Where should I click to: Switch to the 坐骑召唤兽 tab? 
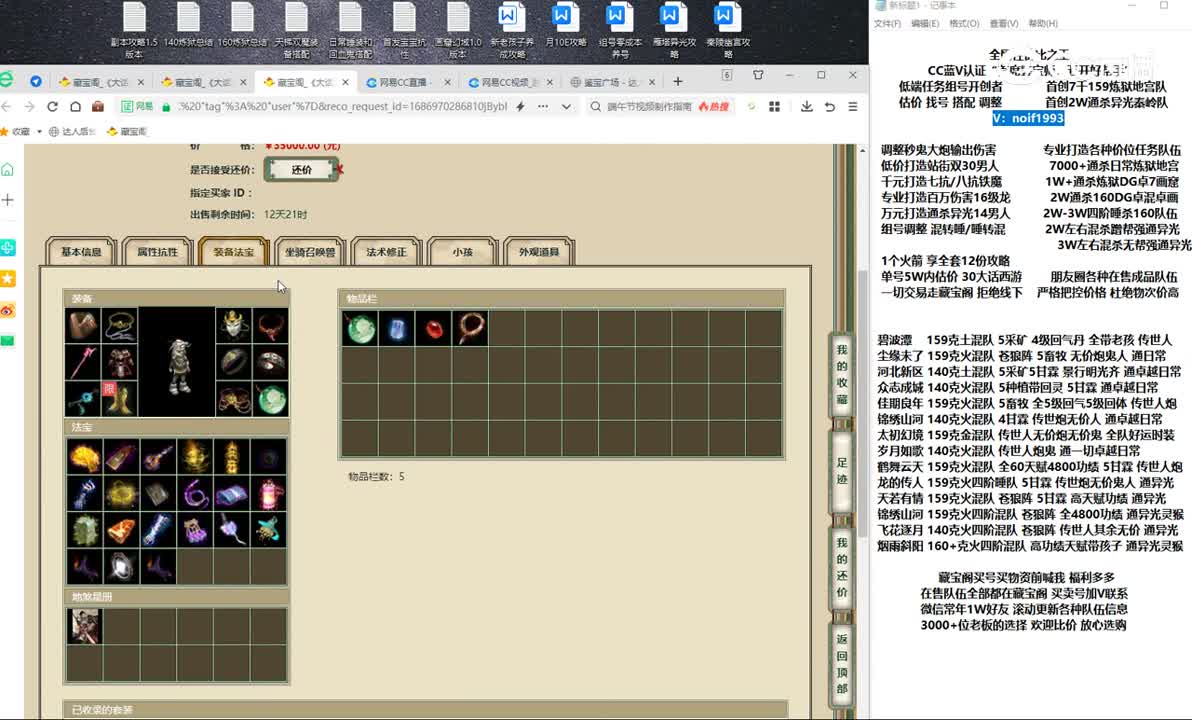coord(309,252)
